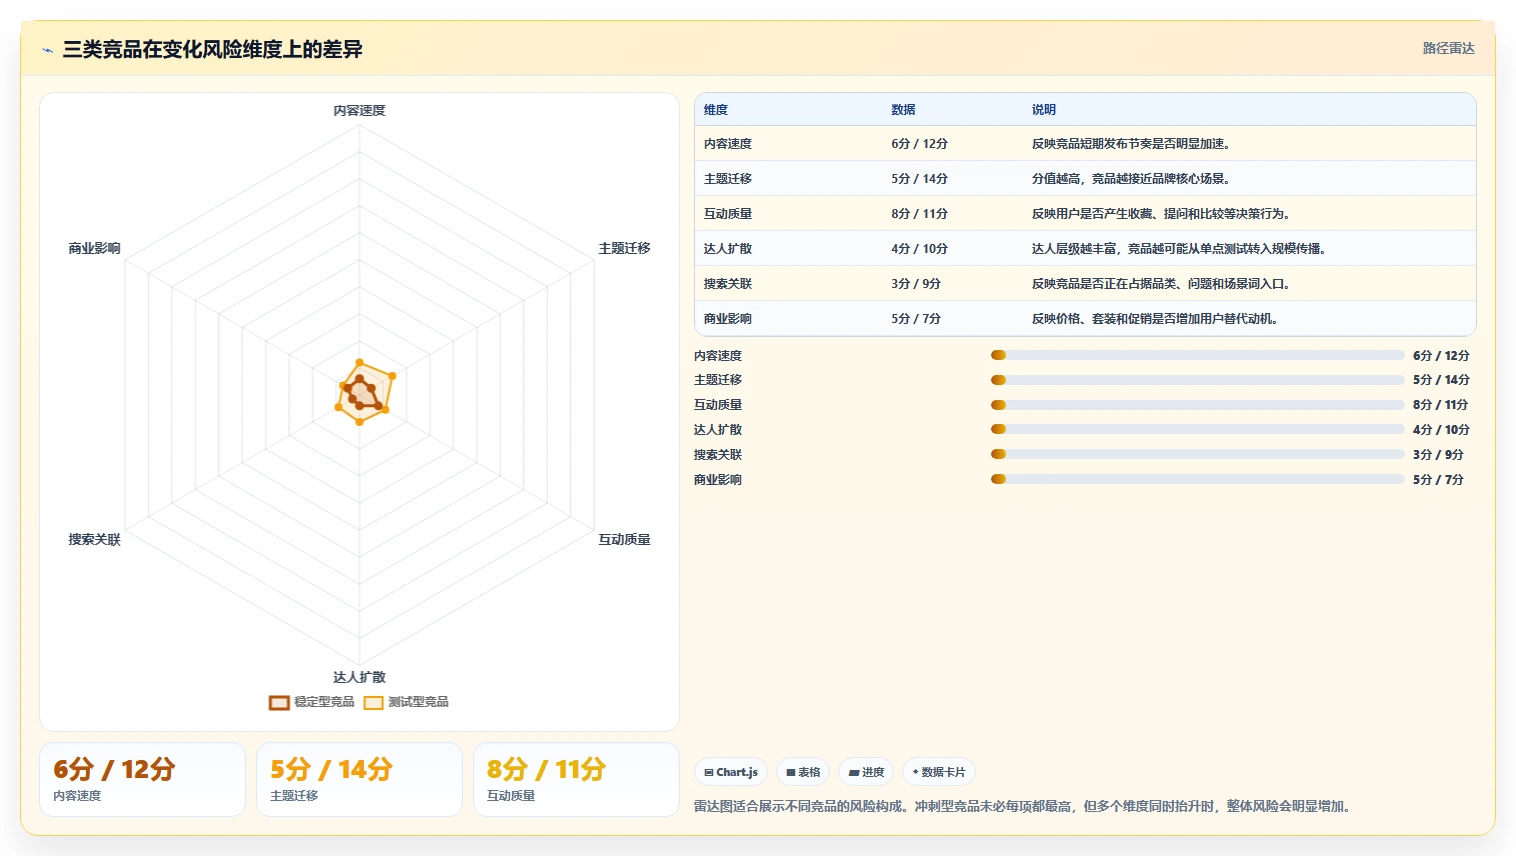Click the 内容速度 progress bar
The height and width of the screenshot is (856, 1516).
(1197, 355)
